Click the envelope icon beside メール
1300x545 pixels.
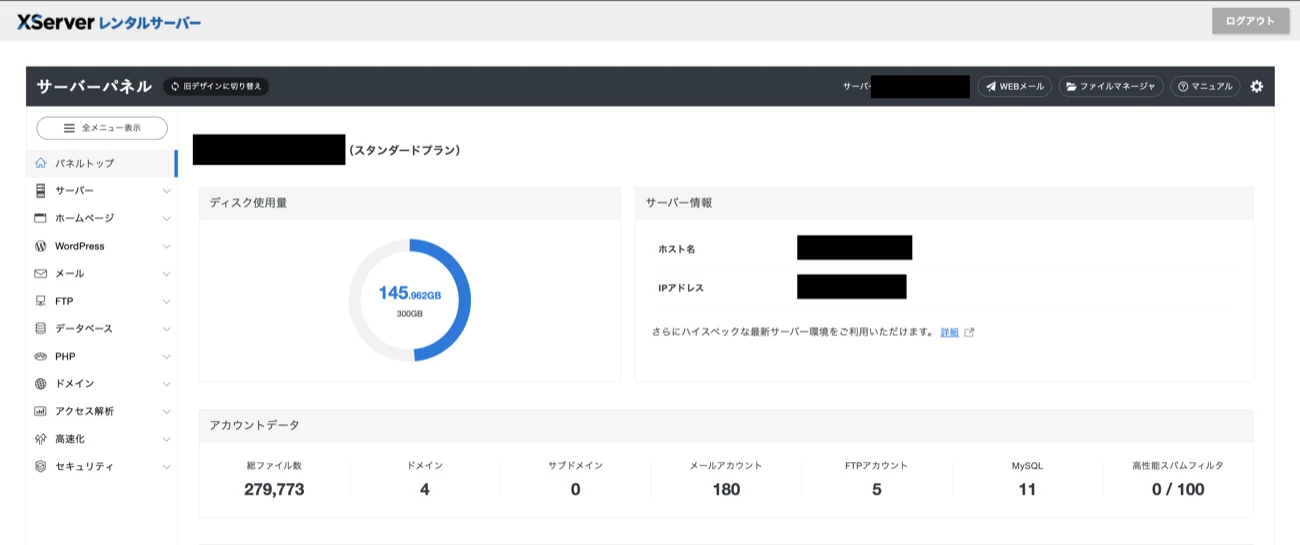[41, 273]
